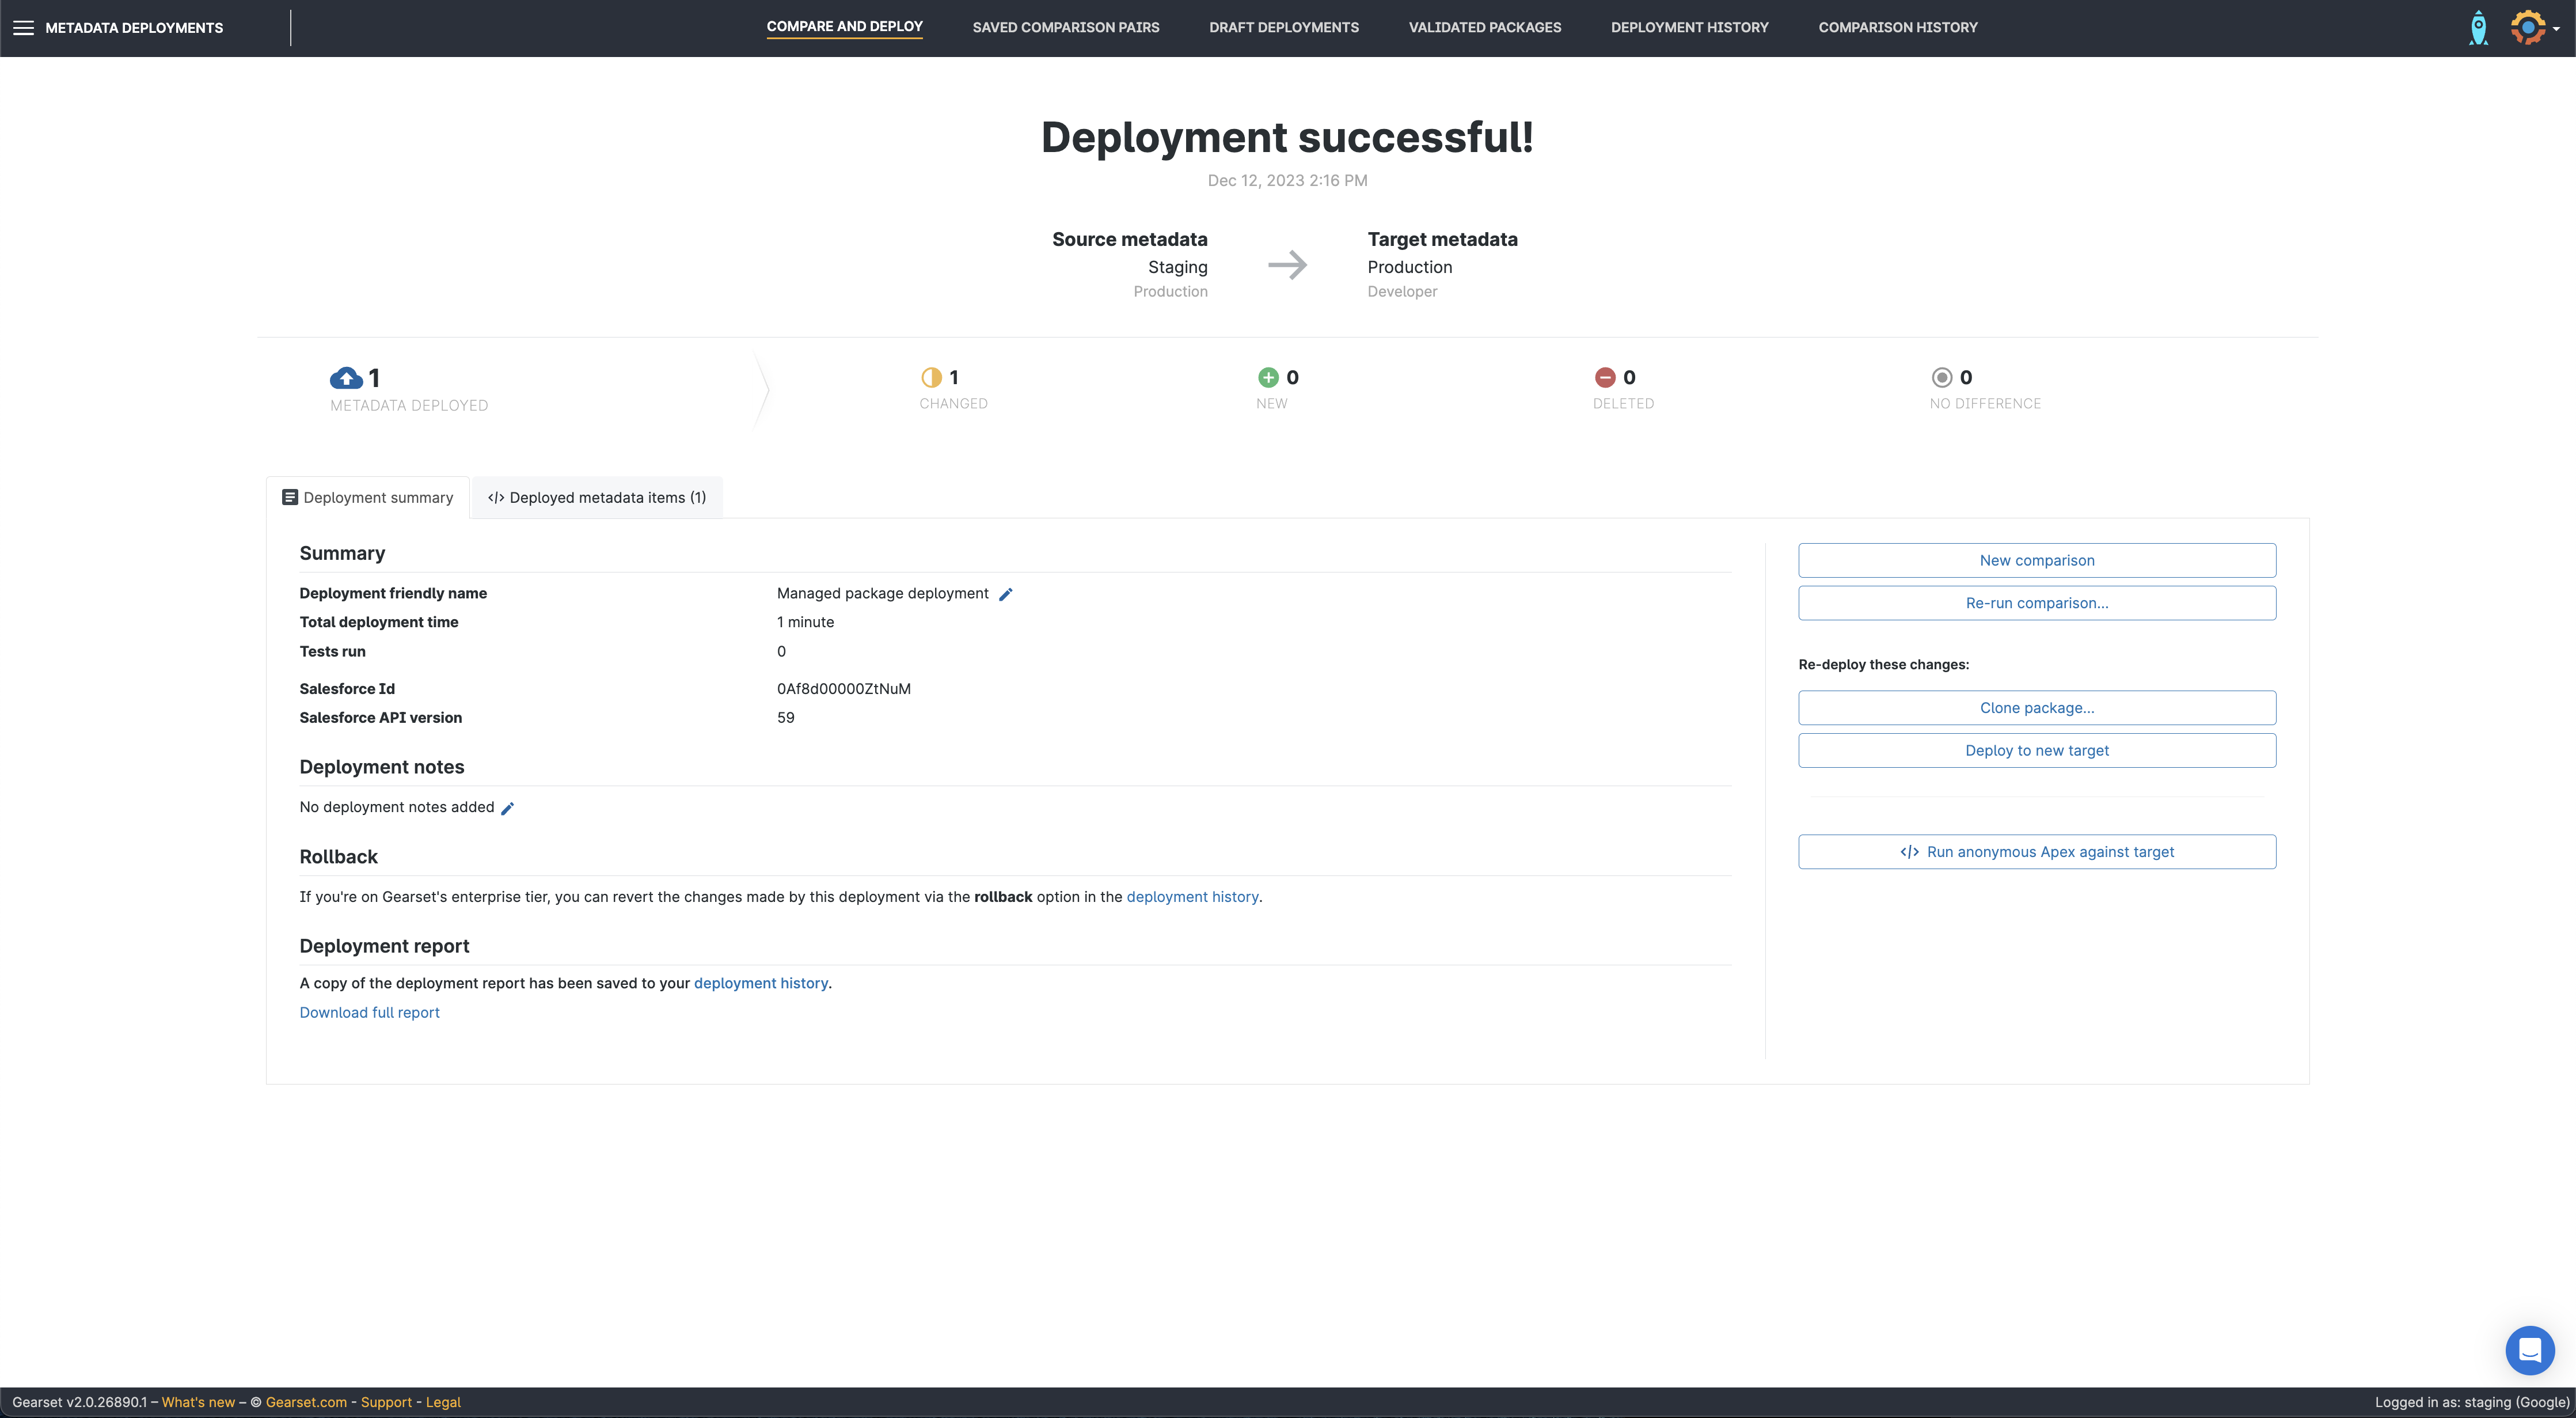Open What's new link in footer
This screenshot has width=2576, height=1418.
[x=198, y=1402]
